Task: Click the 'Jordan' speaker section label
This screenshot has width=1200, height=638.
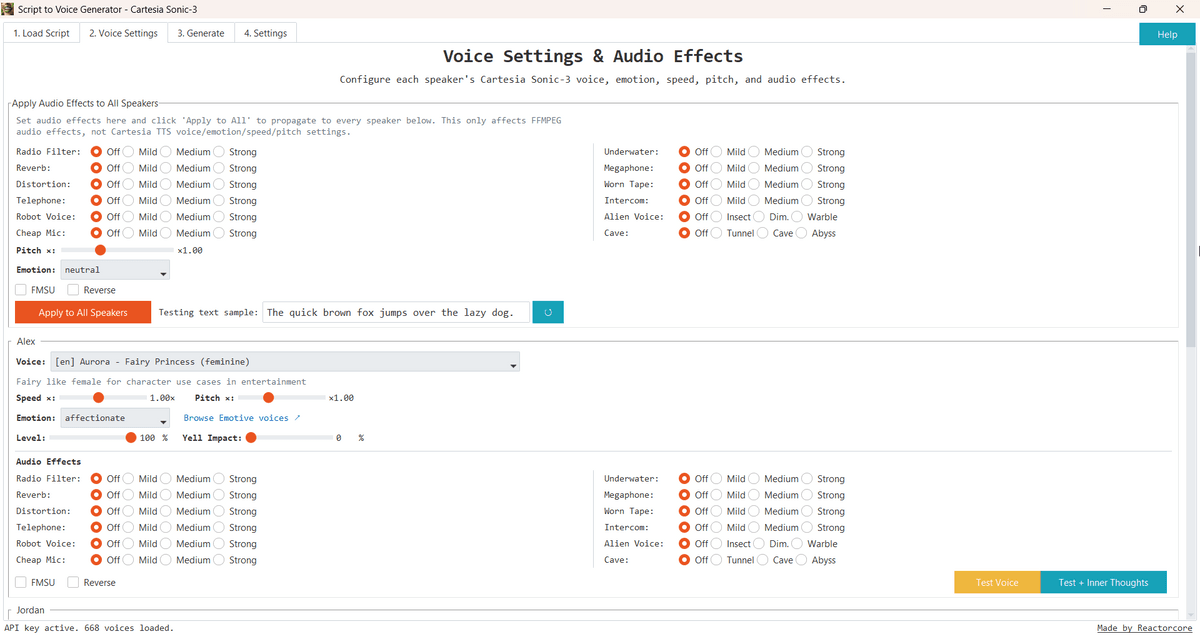Action: 30,609
